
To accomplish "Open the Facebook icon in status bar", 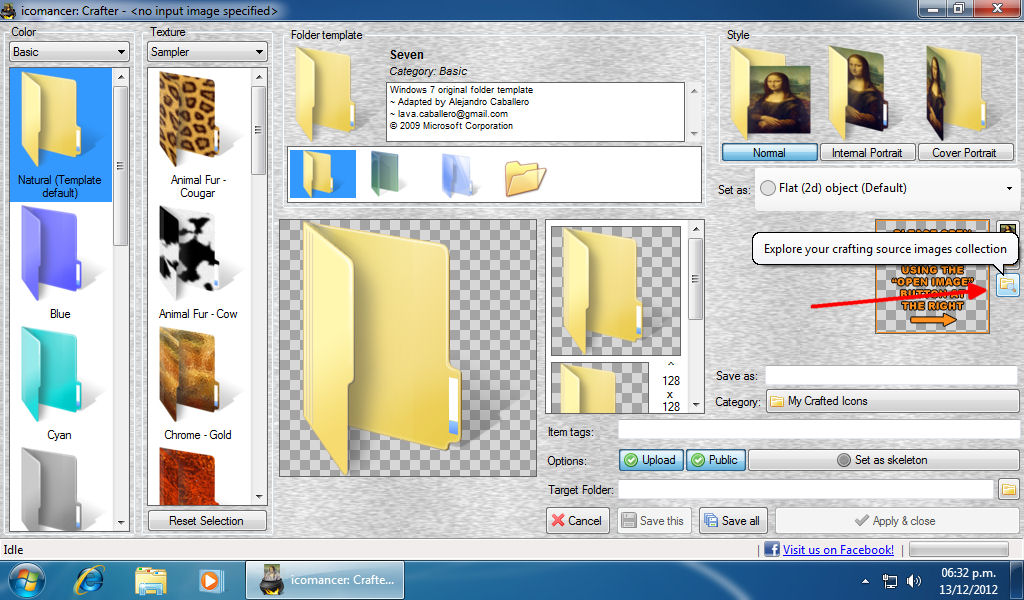I will point(771,550).
